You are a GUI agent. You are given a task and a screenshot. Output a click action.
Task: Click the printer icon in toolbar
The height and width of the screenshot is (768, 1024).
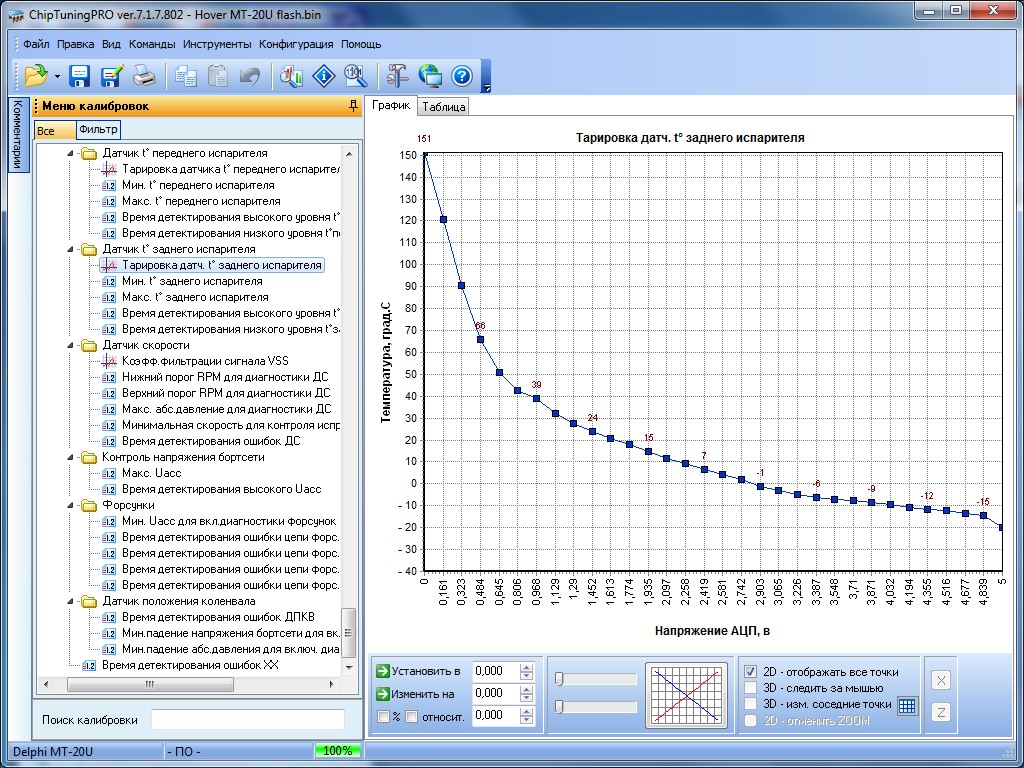(144, 75)
